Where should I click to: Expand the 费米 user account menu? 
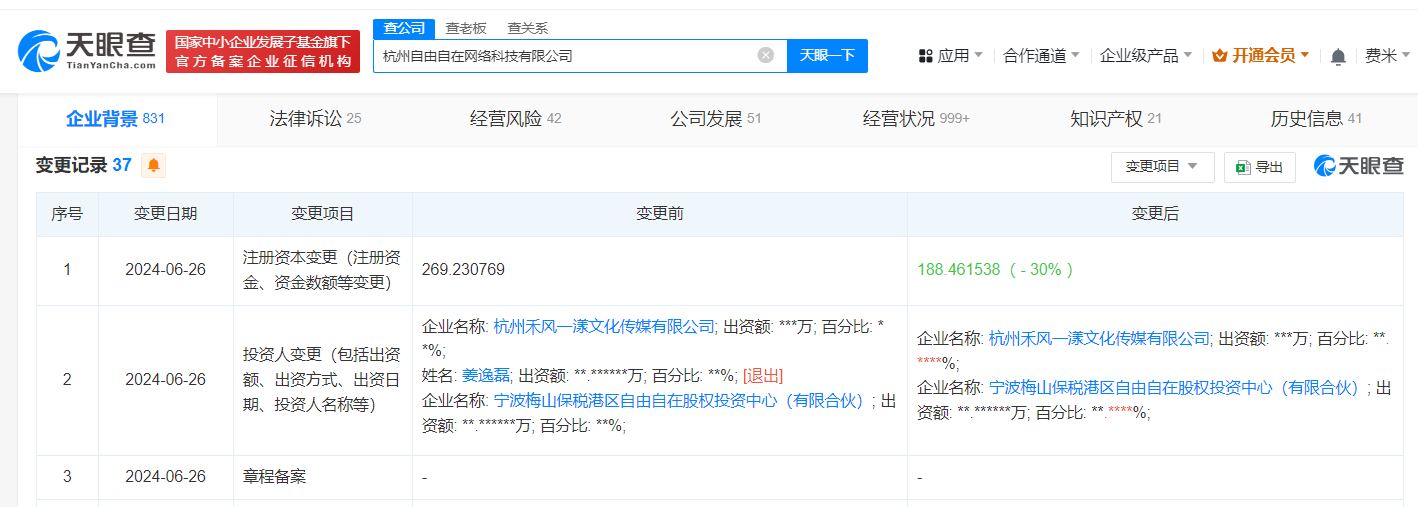[1386, 56]
